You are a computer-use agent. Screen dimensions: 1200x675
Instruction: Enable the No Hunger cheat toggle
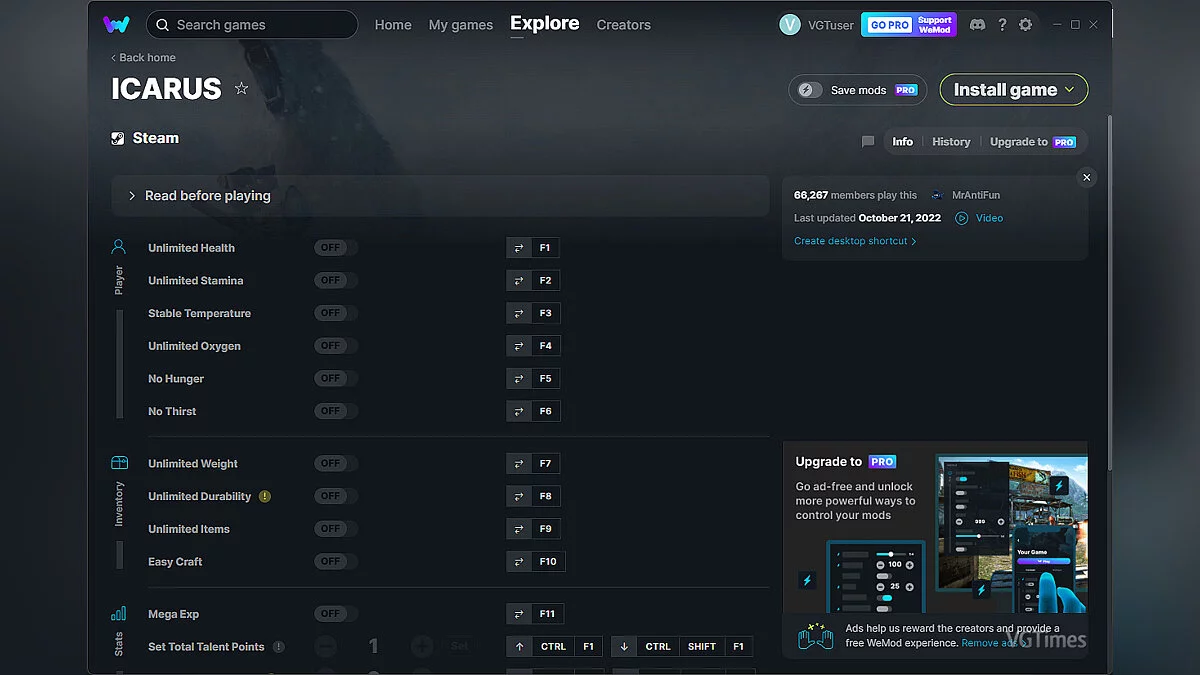coord(335,379)
